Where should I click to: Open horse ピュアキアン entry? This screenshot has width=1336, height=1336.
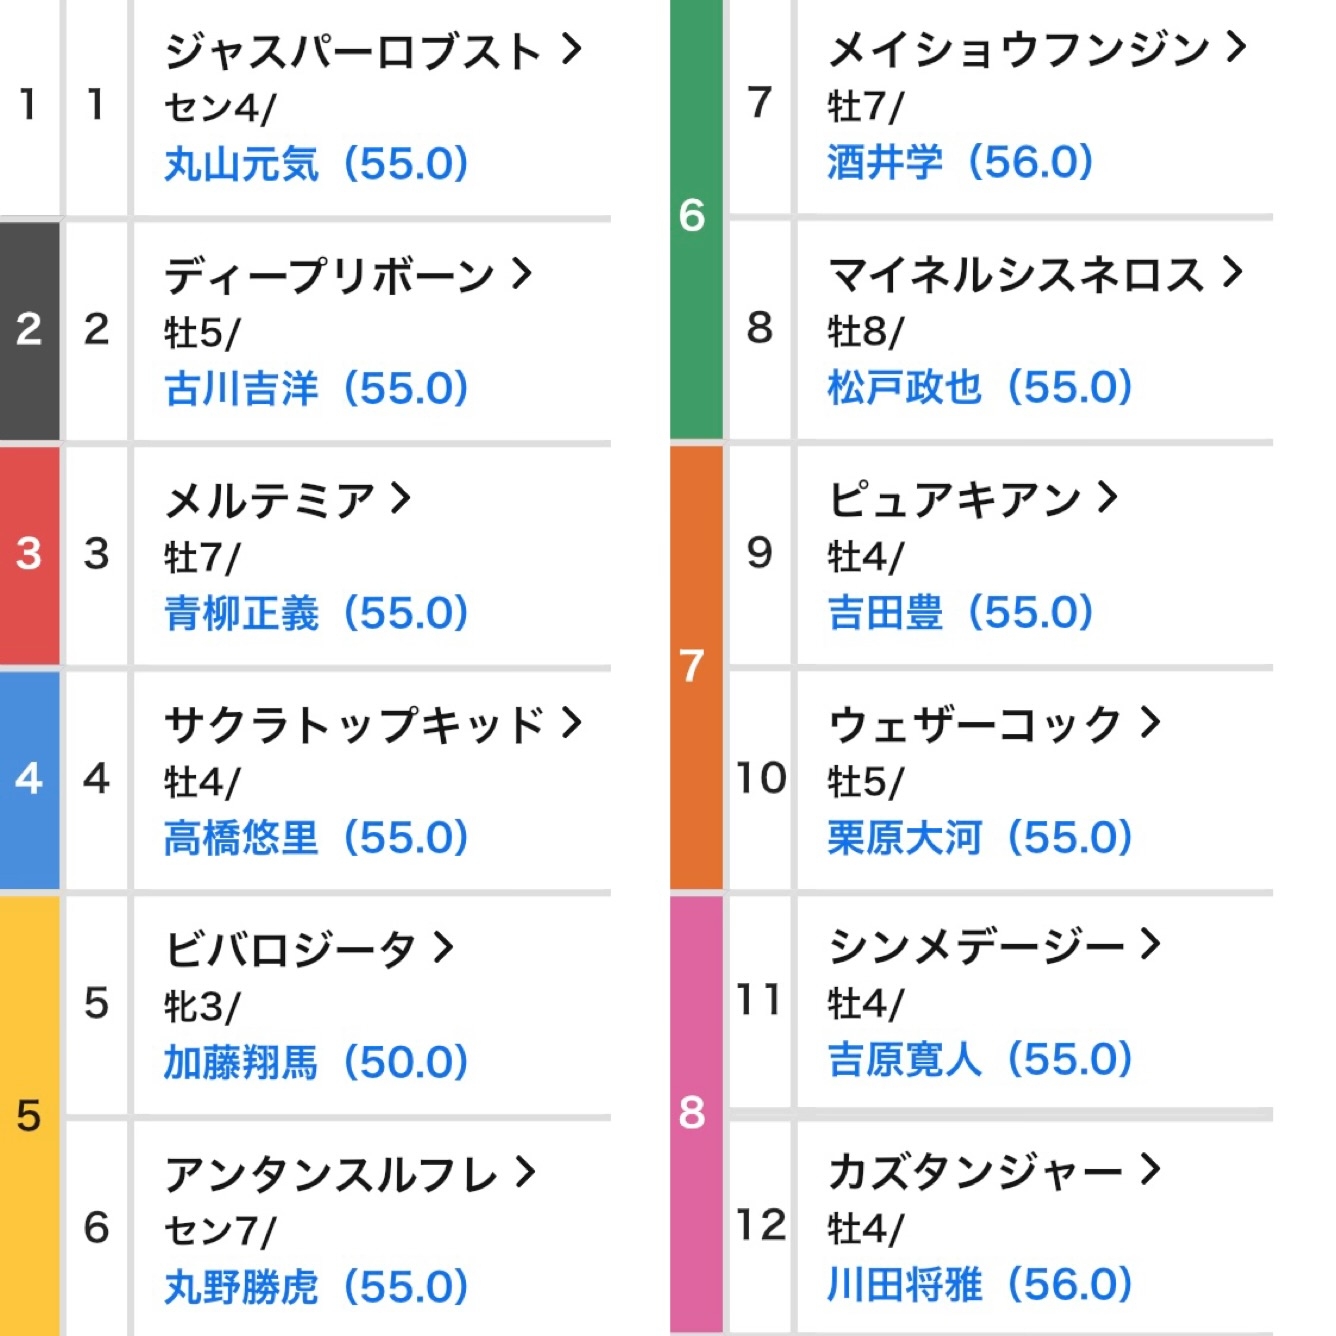pyautogui.click(x=955, y=499)
